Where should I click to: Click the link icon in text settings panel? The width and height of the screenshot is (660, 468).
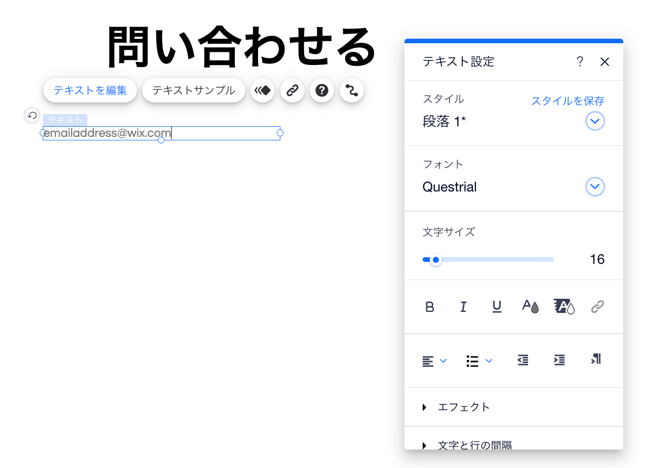pos(597,307)
